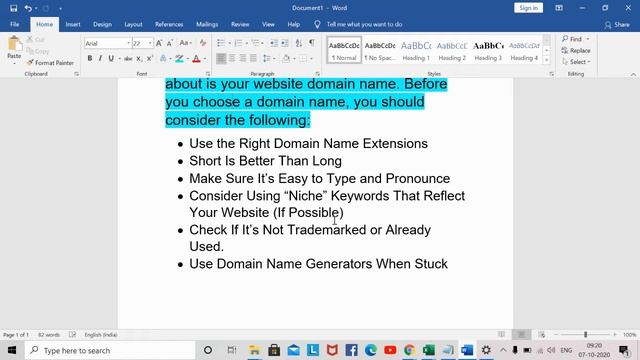Undo the last action
Viewport: 640px width, 360px height.
(x=28, y=8)
